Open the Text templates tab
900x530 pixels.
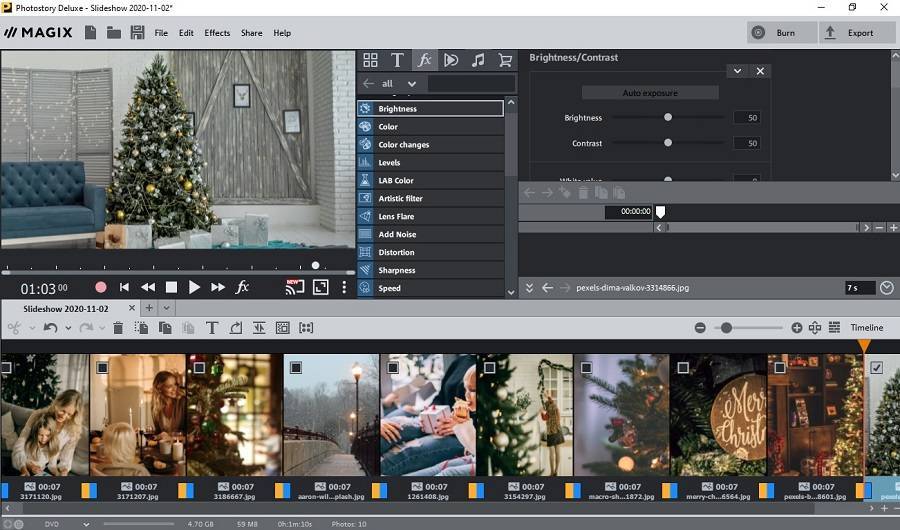(397, 60)
